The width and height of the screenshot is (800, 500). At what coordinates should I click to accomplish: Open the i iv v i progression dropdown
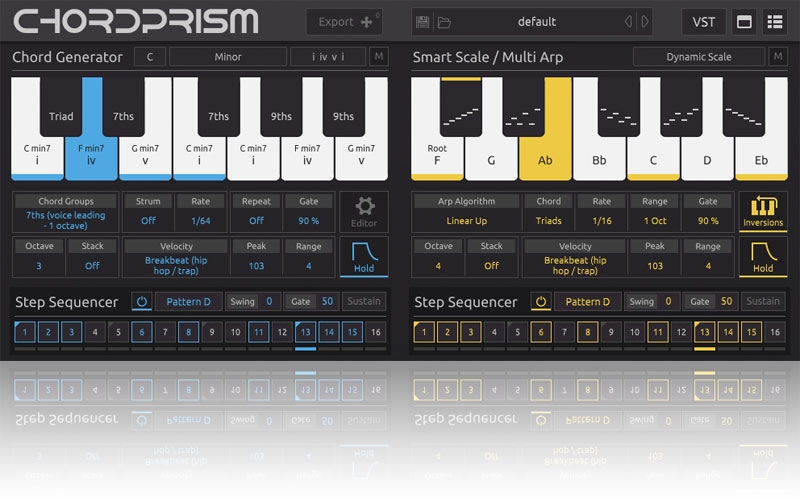coord(328,57)
